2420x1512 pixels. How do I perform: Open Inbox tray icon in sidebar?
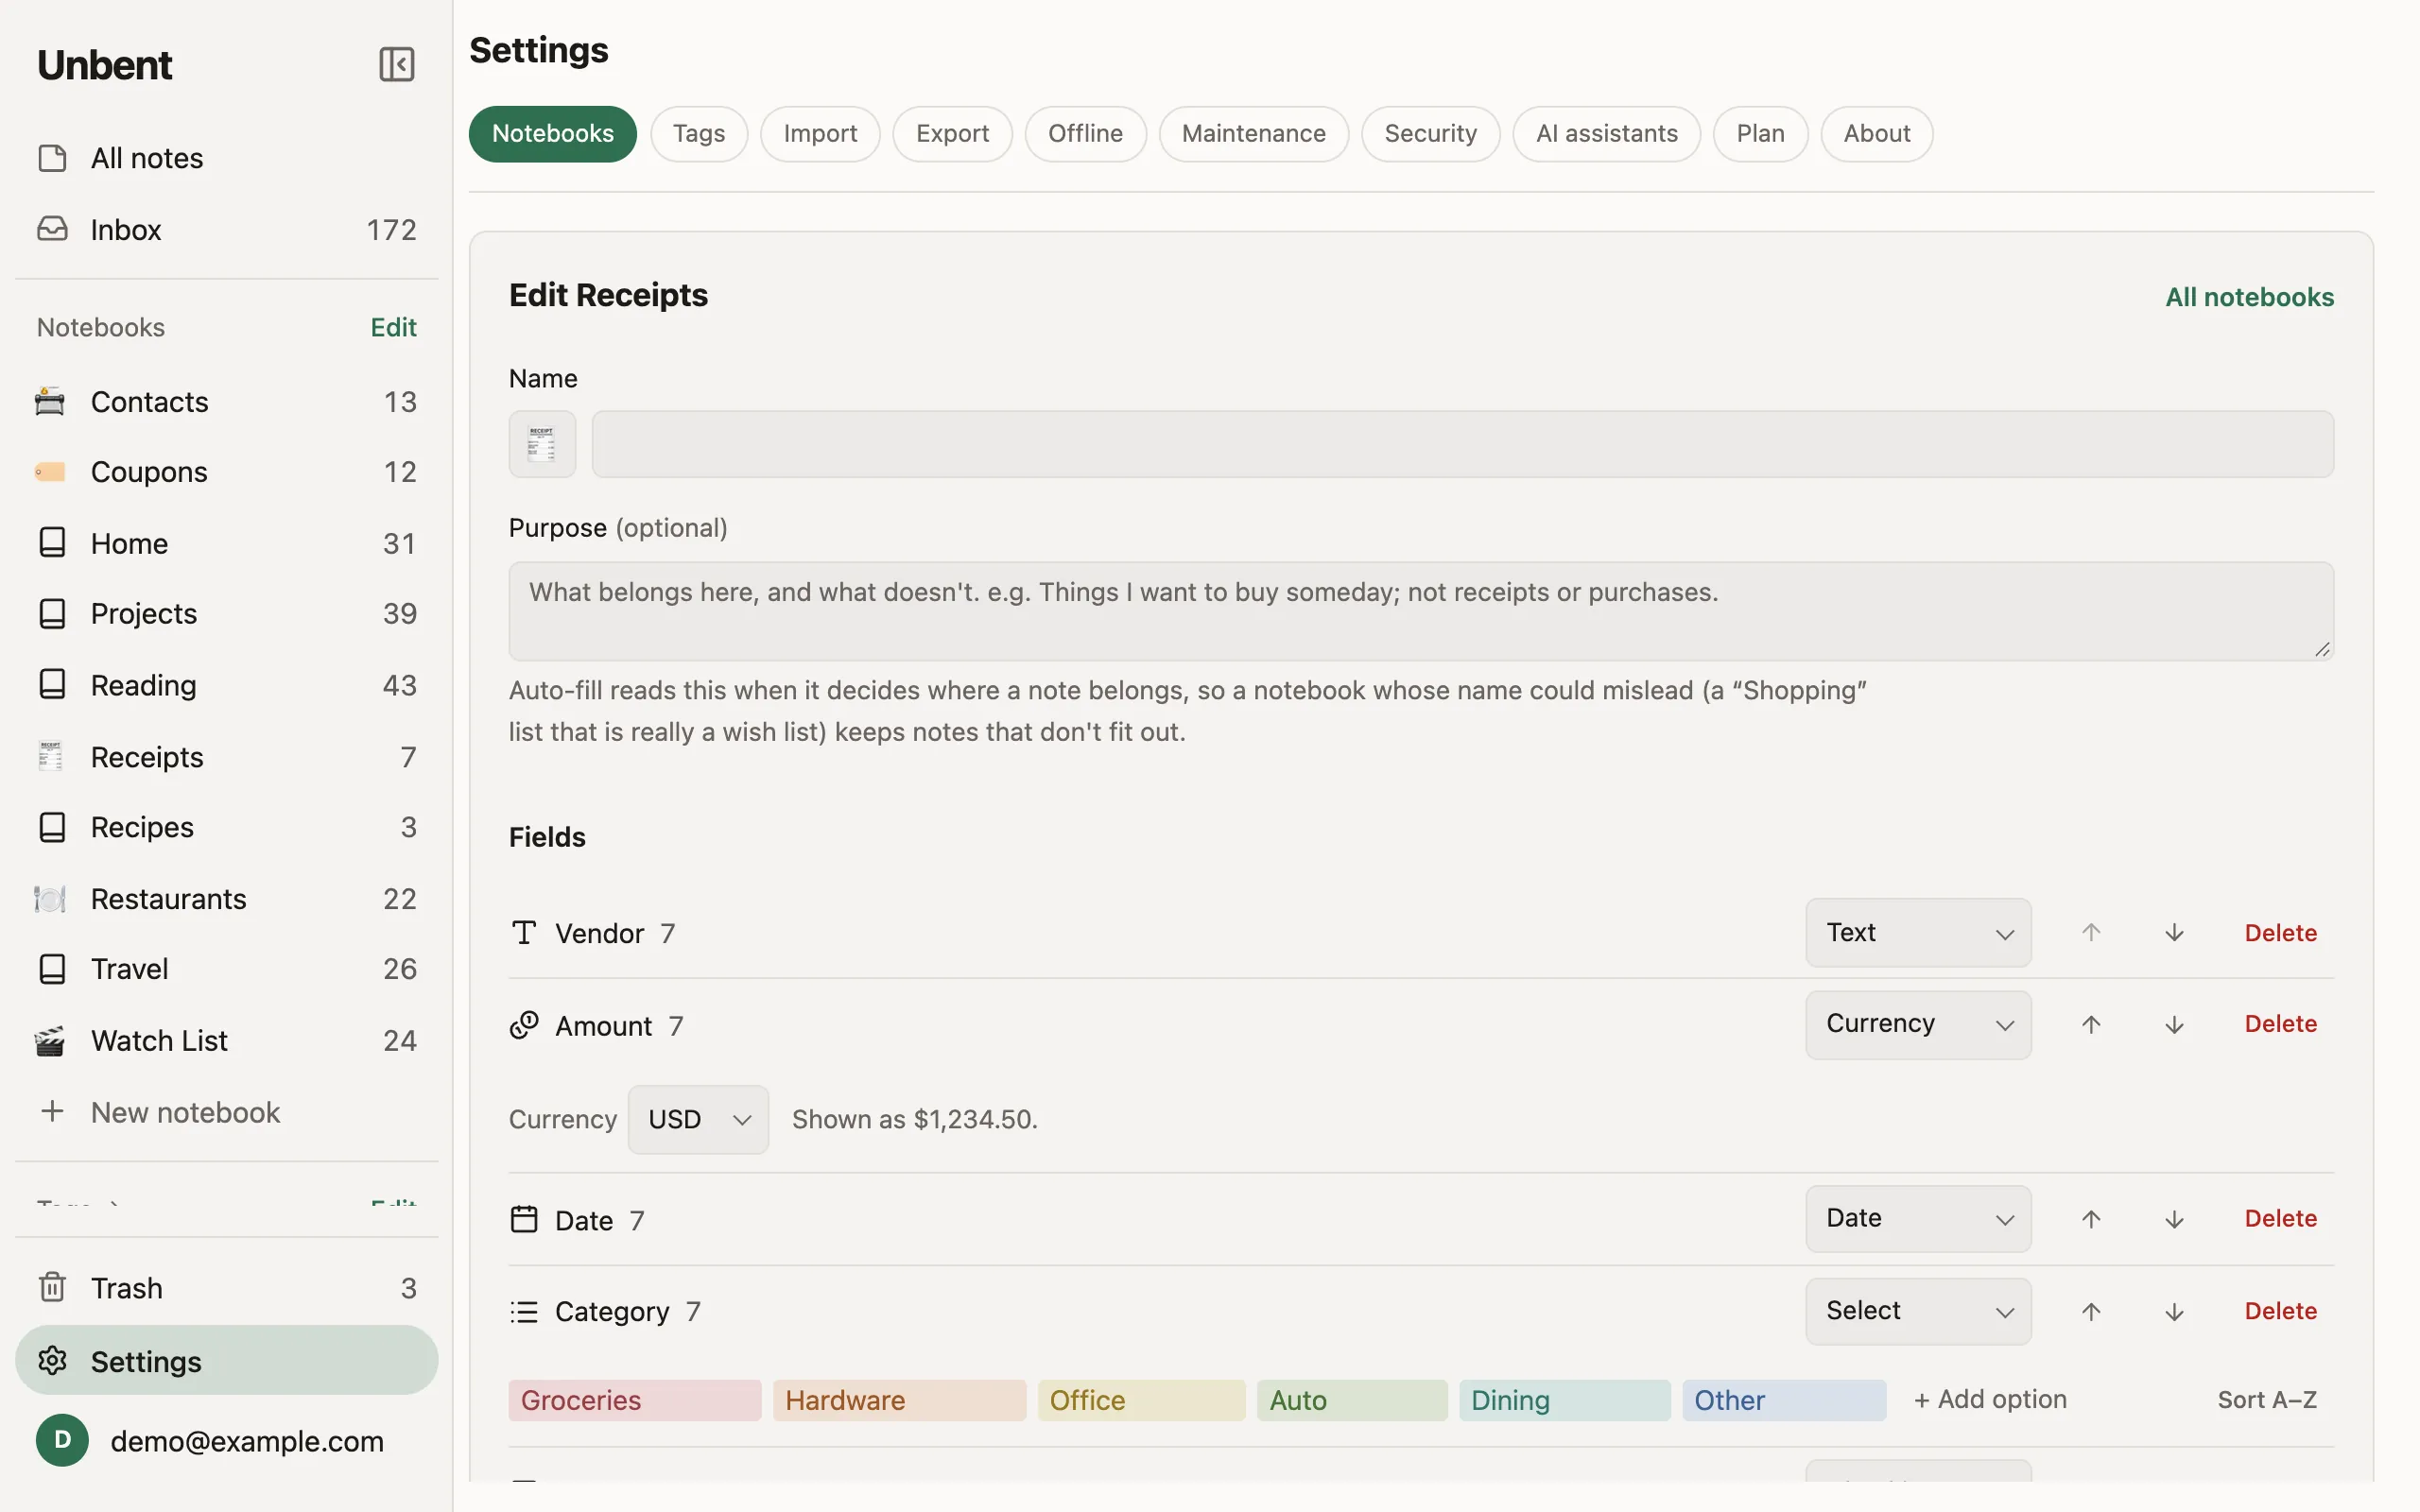pyautogui.click(x=52, y=229)
